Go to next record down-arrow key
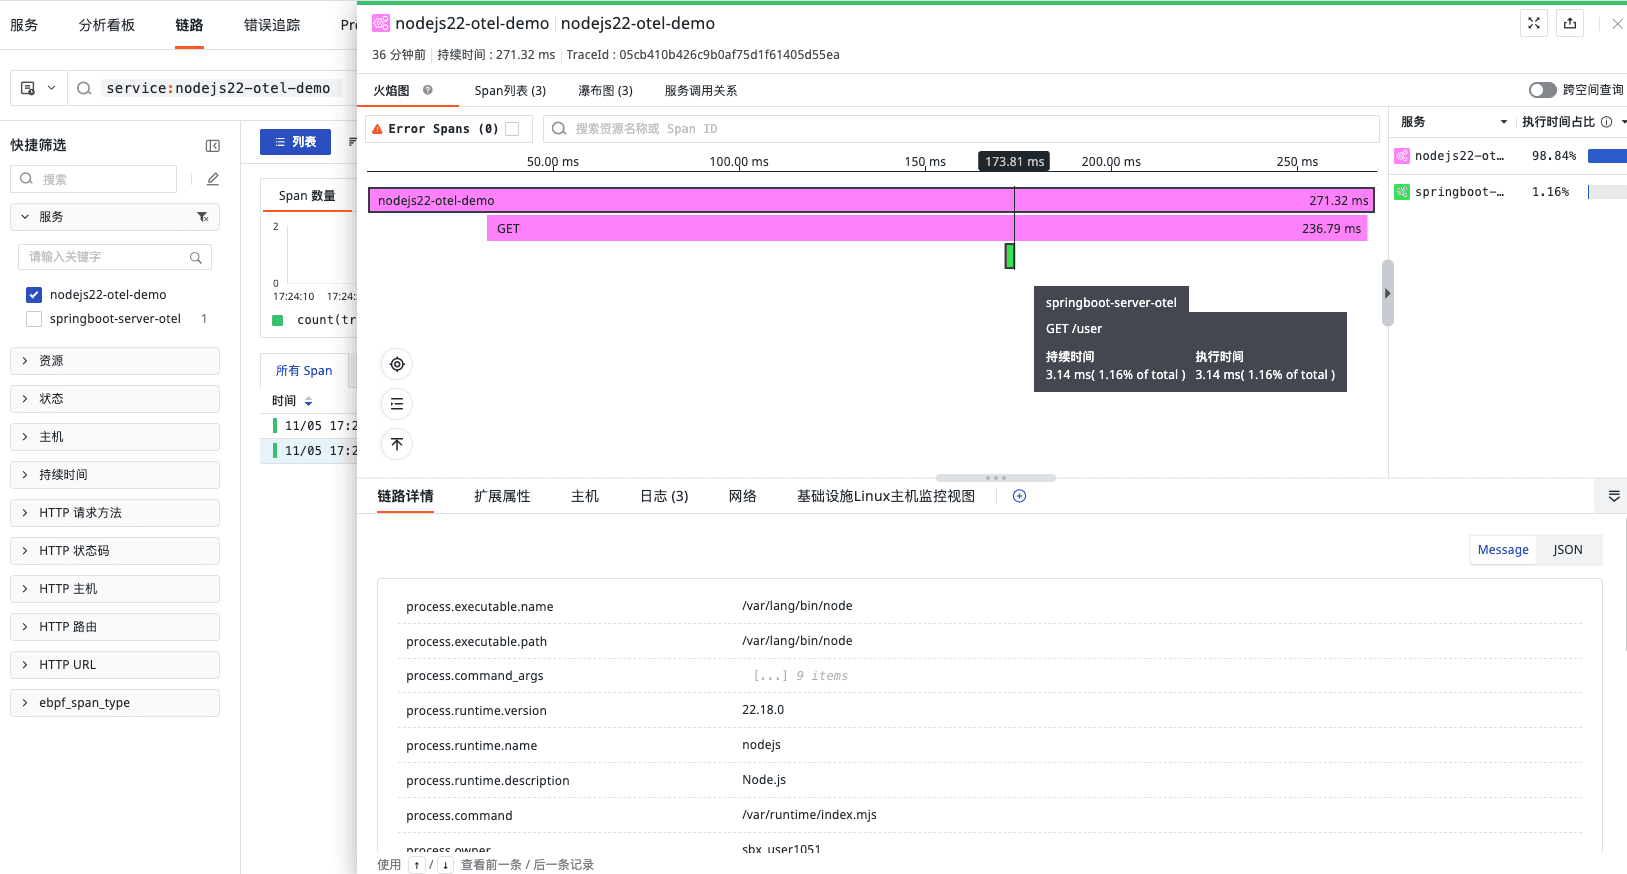 pyautogui.click(x=445, y=865)
